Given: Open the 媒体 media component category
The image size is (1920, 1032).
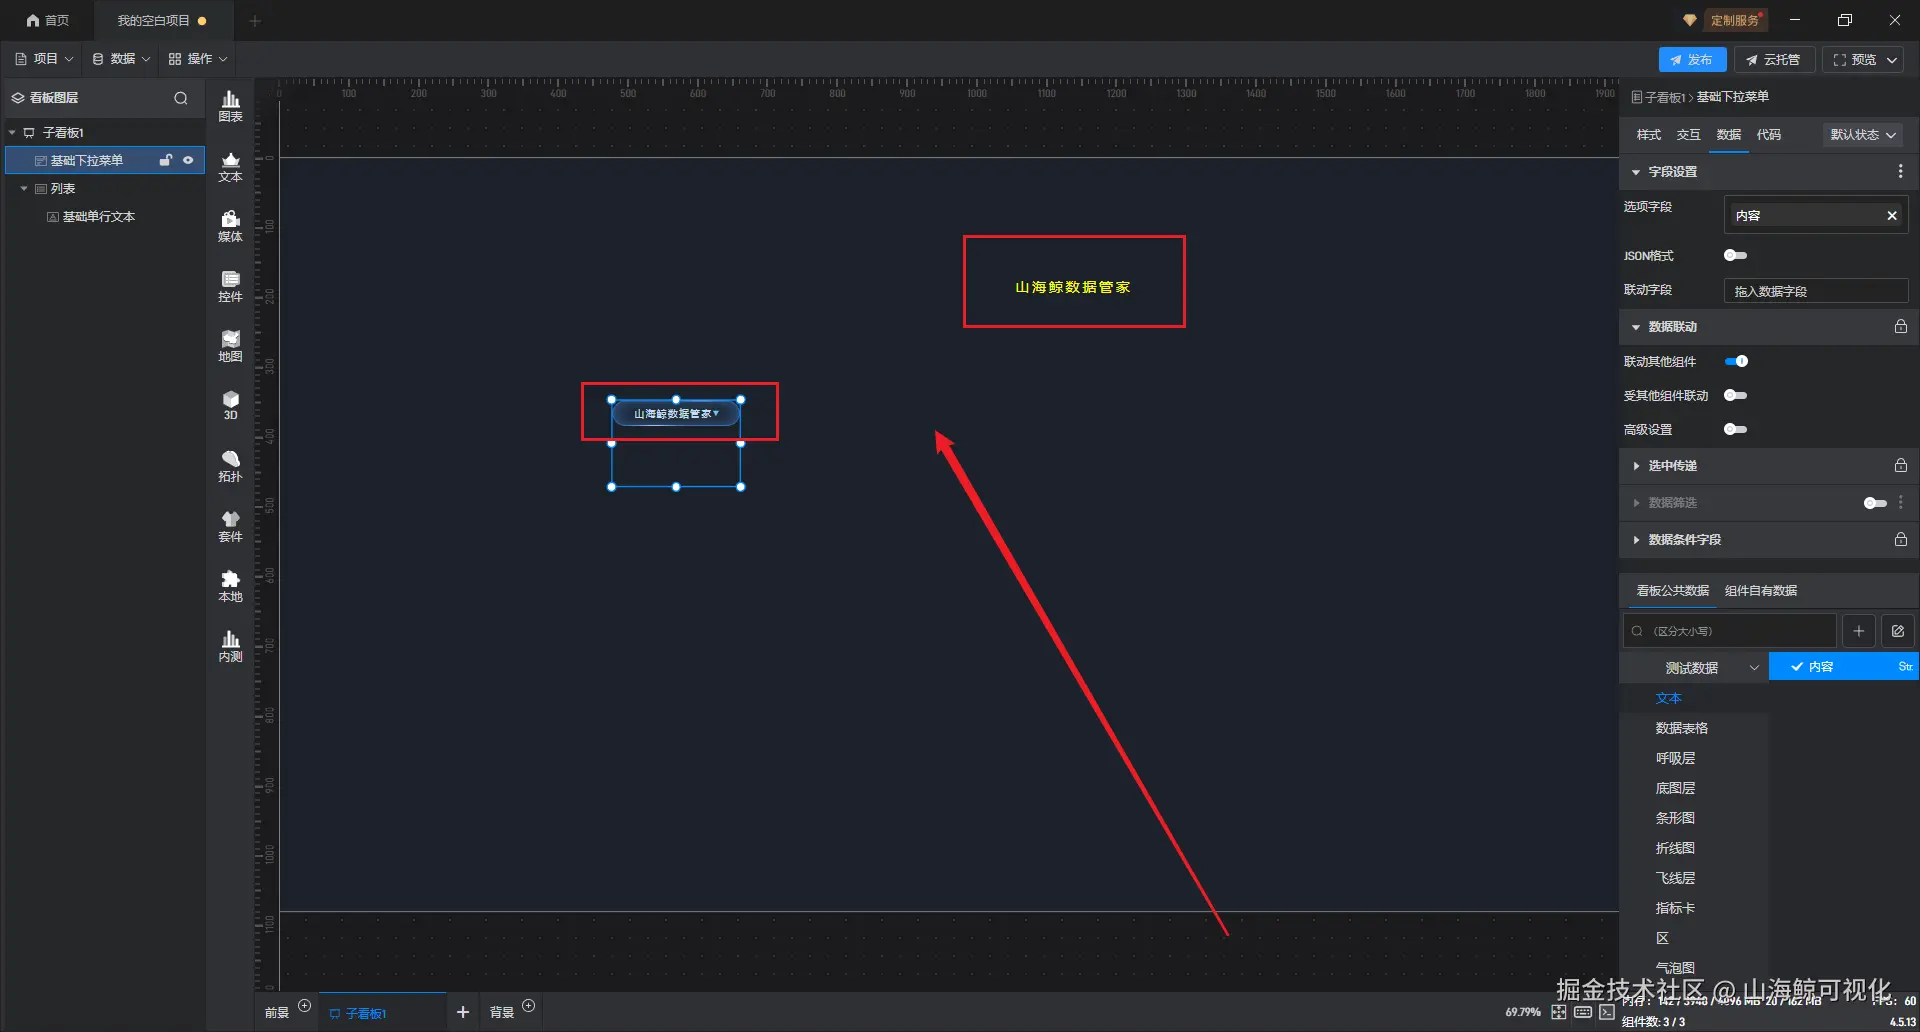Looking at the screenshot, I should tap(230, 226).
